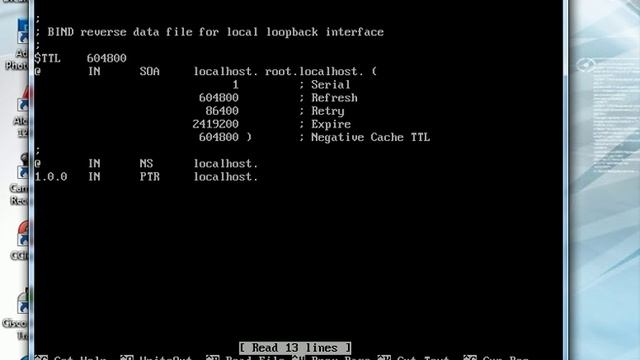Click the '; Refresh' comment
The height and width of the screenshot is (360, 640).
click(328, 98)
